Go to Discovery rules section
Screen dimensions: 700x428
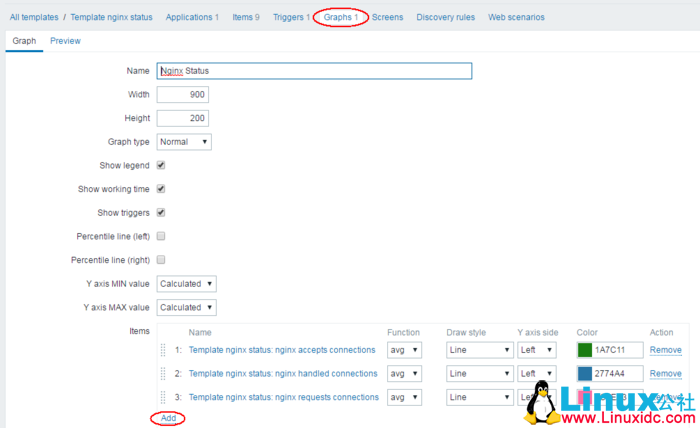(x=446, y=17)
